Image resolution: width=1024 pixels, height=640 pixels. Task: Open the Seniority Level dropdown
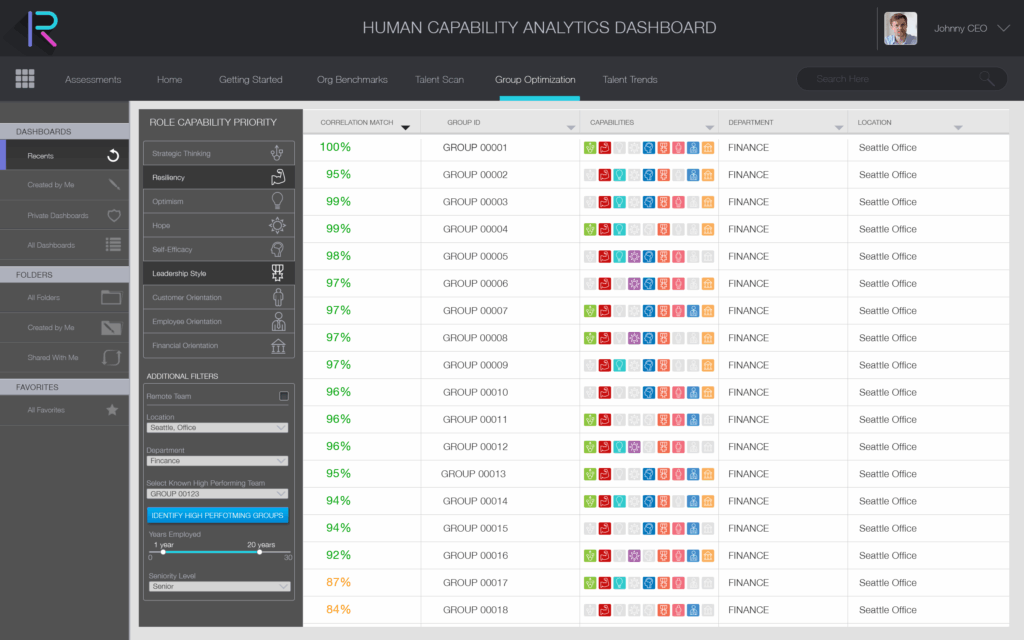pyautogui.click(x=217, y=587)
